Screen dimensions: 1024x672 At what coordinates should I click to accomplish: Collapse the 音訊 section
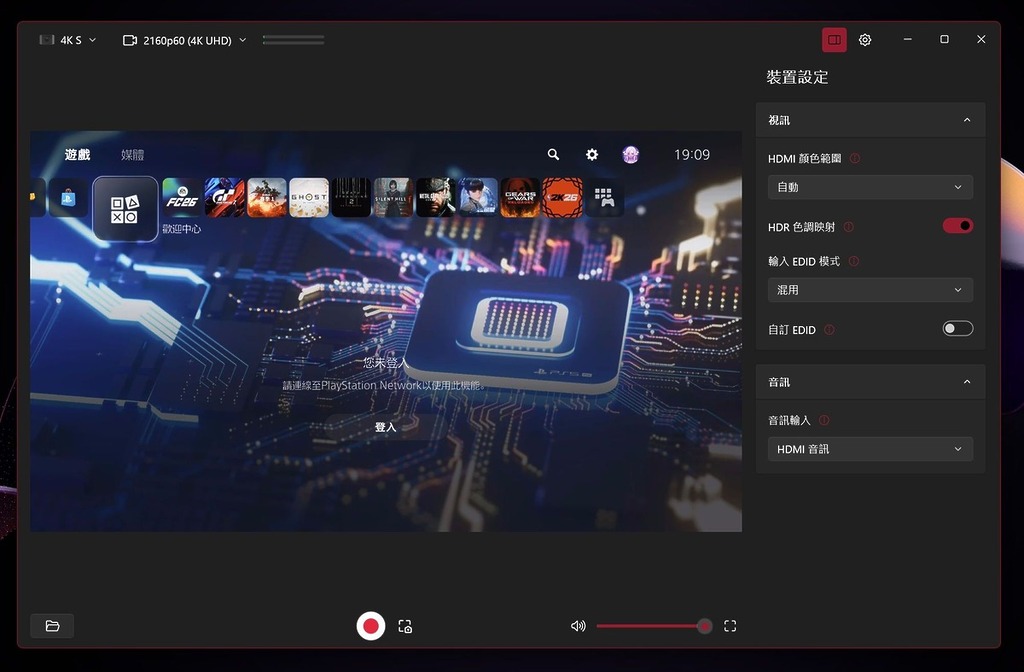[x=966, y=382]
